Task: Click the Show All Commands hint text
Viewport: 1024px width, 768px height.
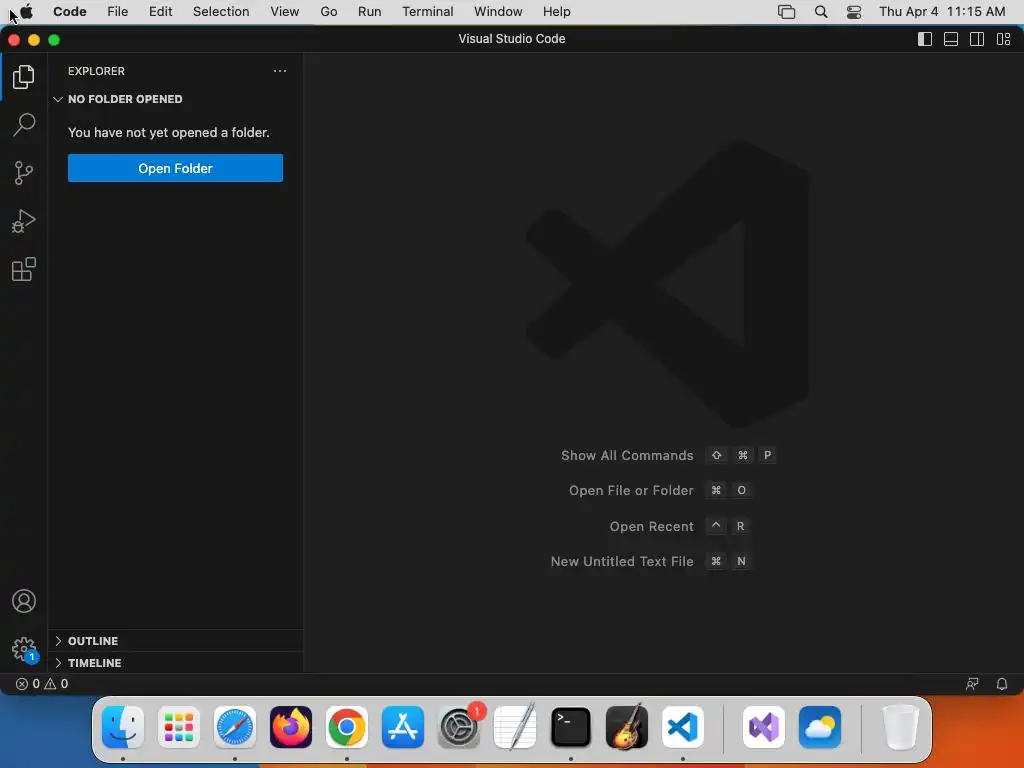Action: [627, 455]
